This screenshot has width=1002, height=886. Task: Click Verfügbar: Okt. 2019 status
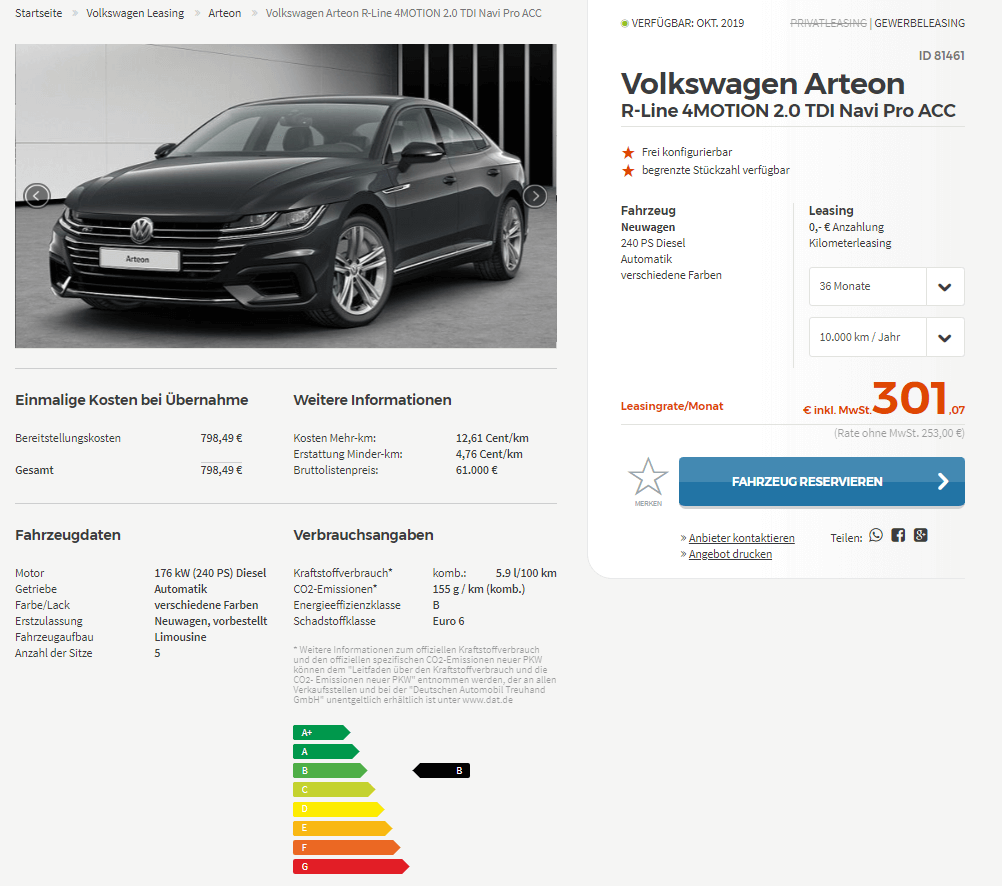pyautogui.click(x=682, y=23)
